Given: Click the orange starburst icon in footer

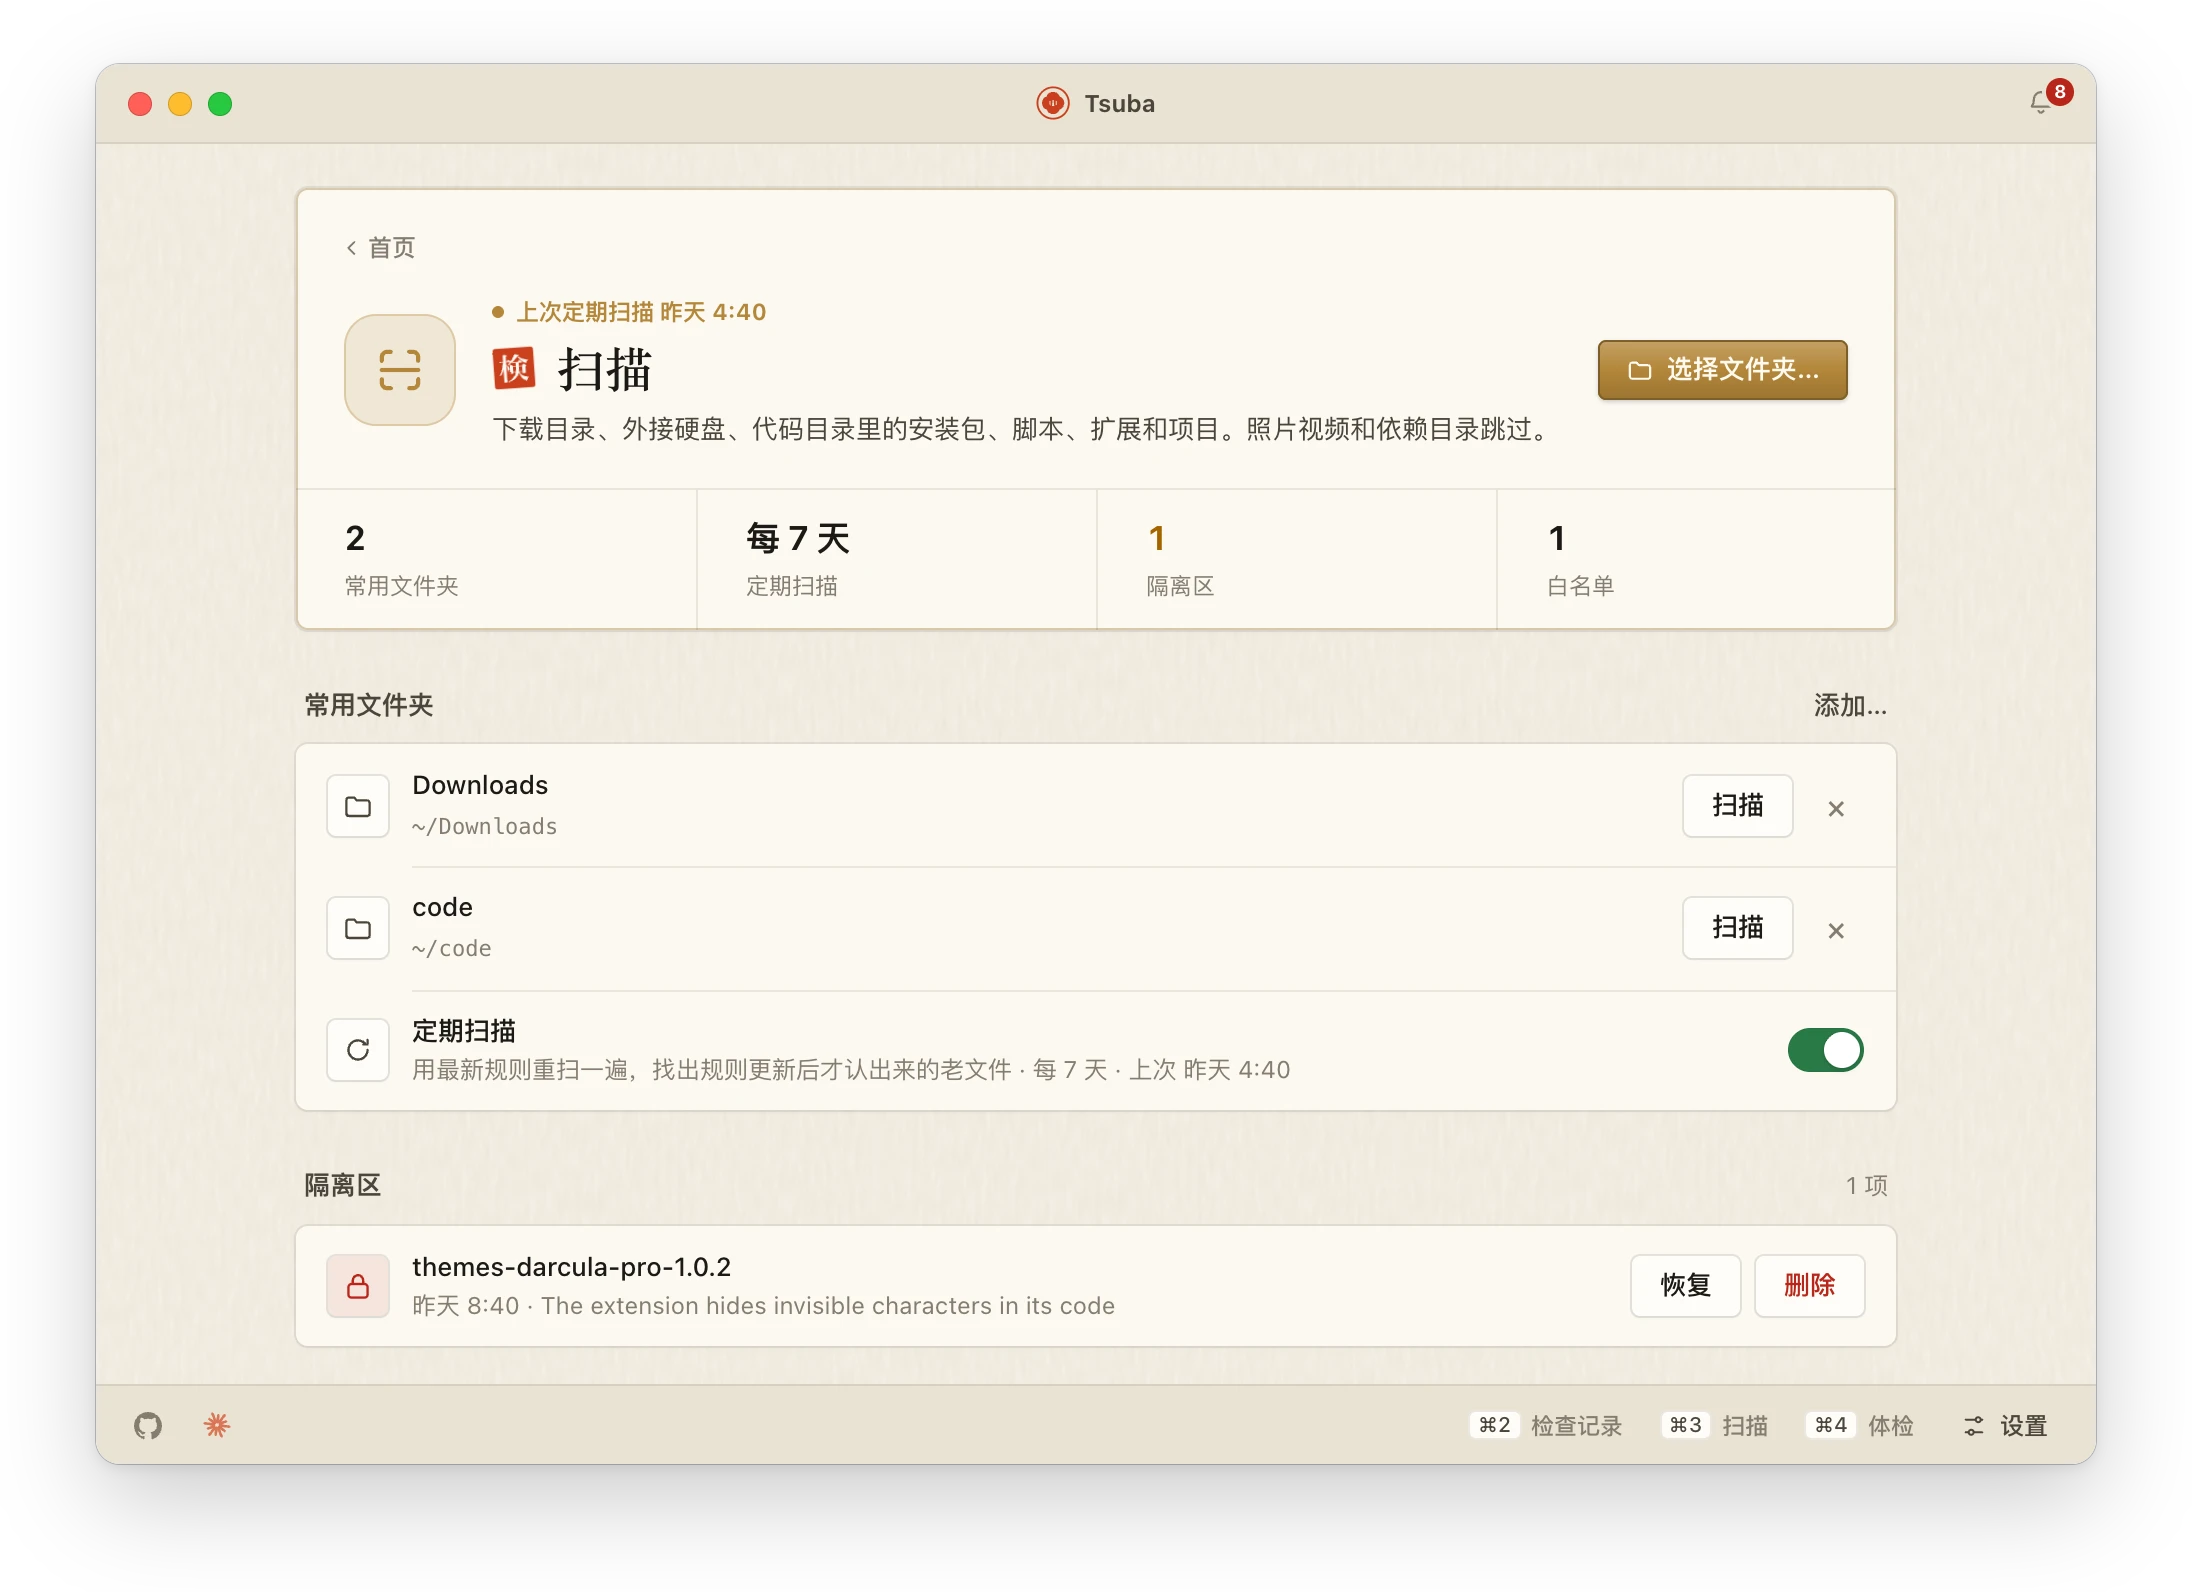Looking at the screenshot, I should click(x=217, y=1425).
